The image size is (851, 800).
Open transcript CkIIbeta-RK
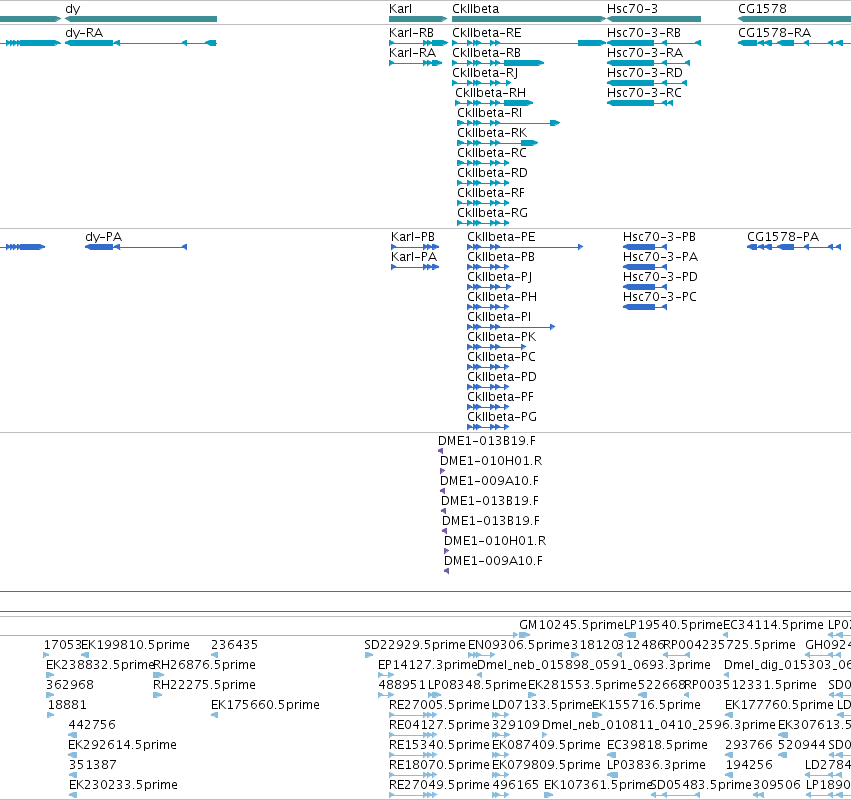[492, 133]
